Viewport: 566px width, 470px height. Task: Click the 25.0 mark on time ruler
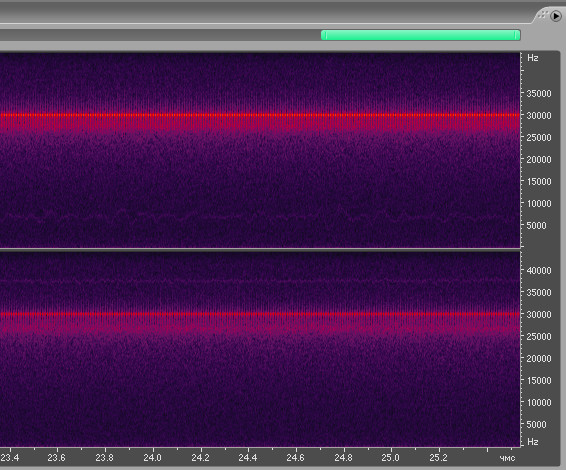(391, 458)
